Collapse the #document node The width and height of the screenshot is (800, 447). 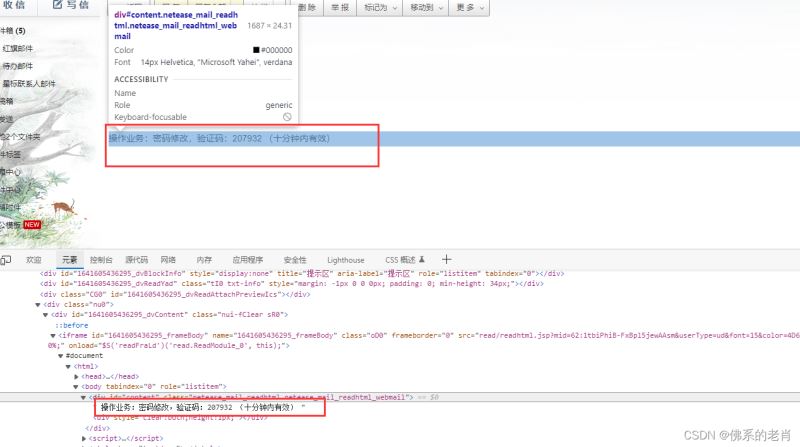[60, 356]
